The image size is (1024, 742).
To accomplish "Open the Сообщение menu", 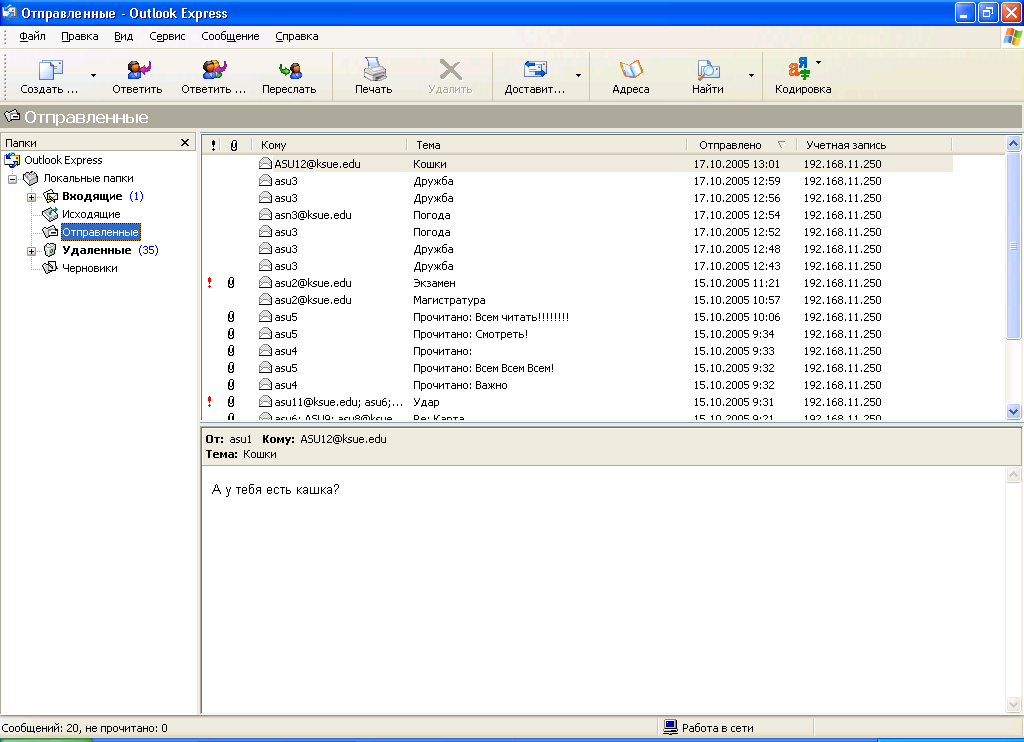I will pos(230,36).
